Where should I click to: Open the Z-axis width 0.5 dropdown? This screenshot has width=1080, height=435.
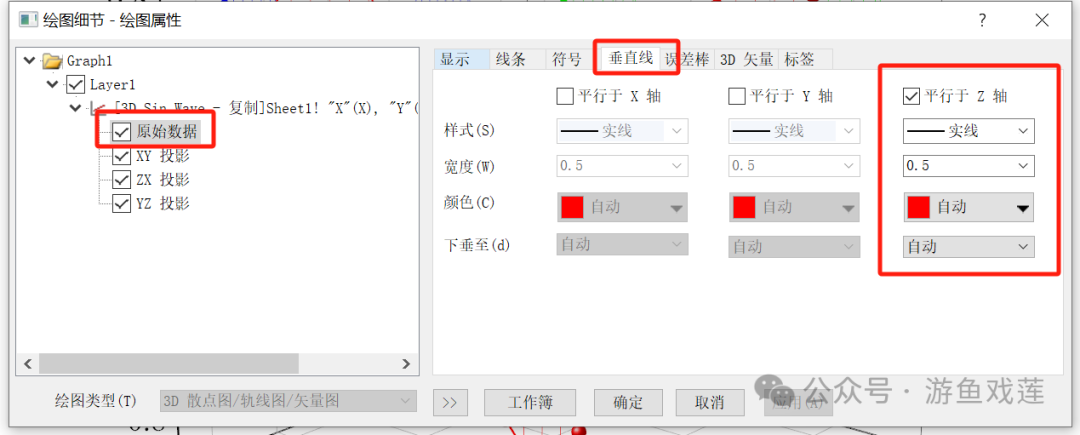[x=968, y=166]
